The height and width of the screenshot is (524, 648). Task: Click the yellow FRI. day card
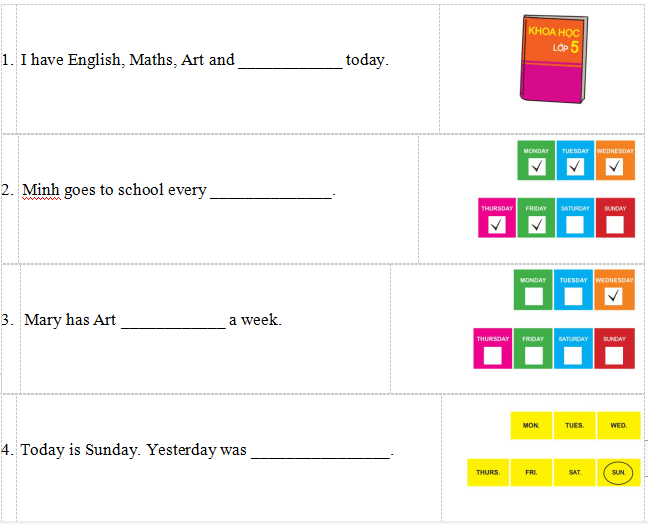(531, 472)
